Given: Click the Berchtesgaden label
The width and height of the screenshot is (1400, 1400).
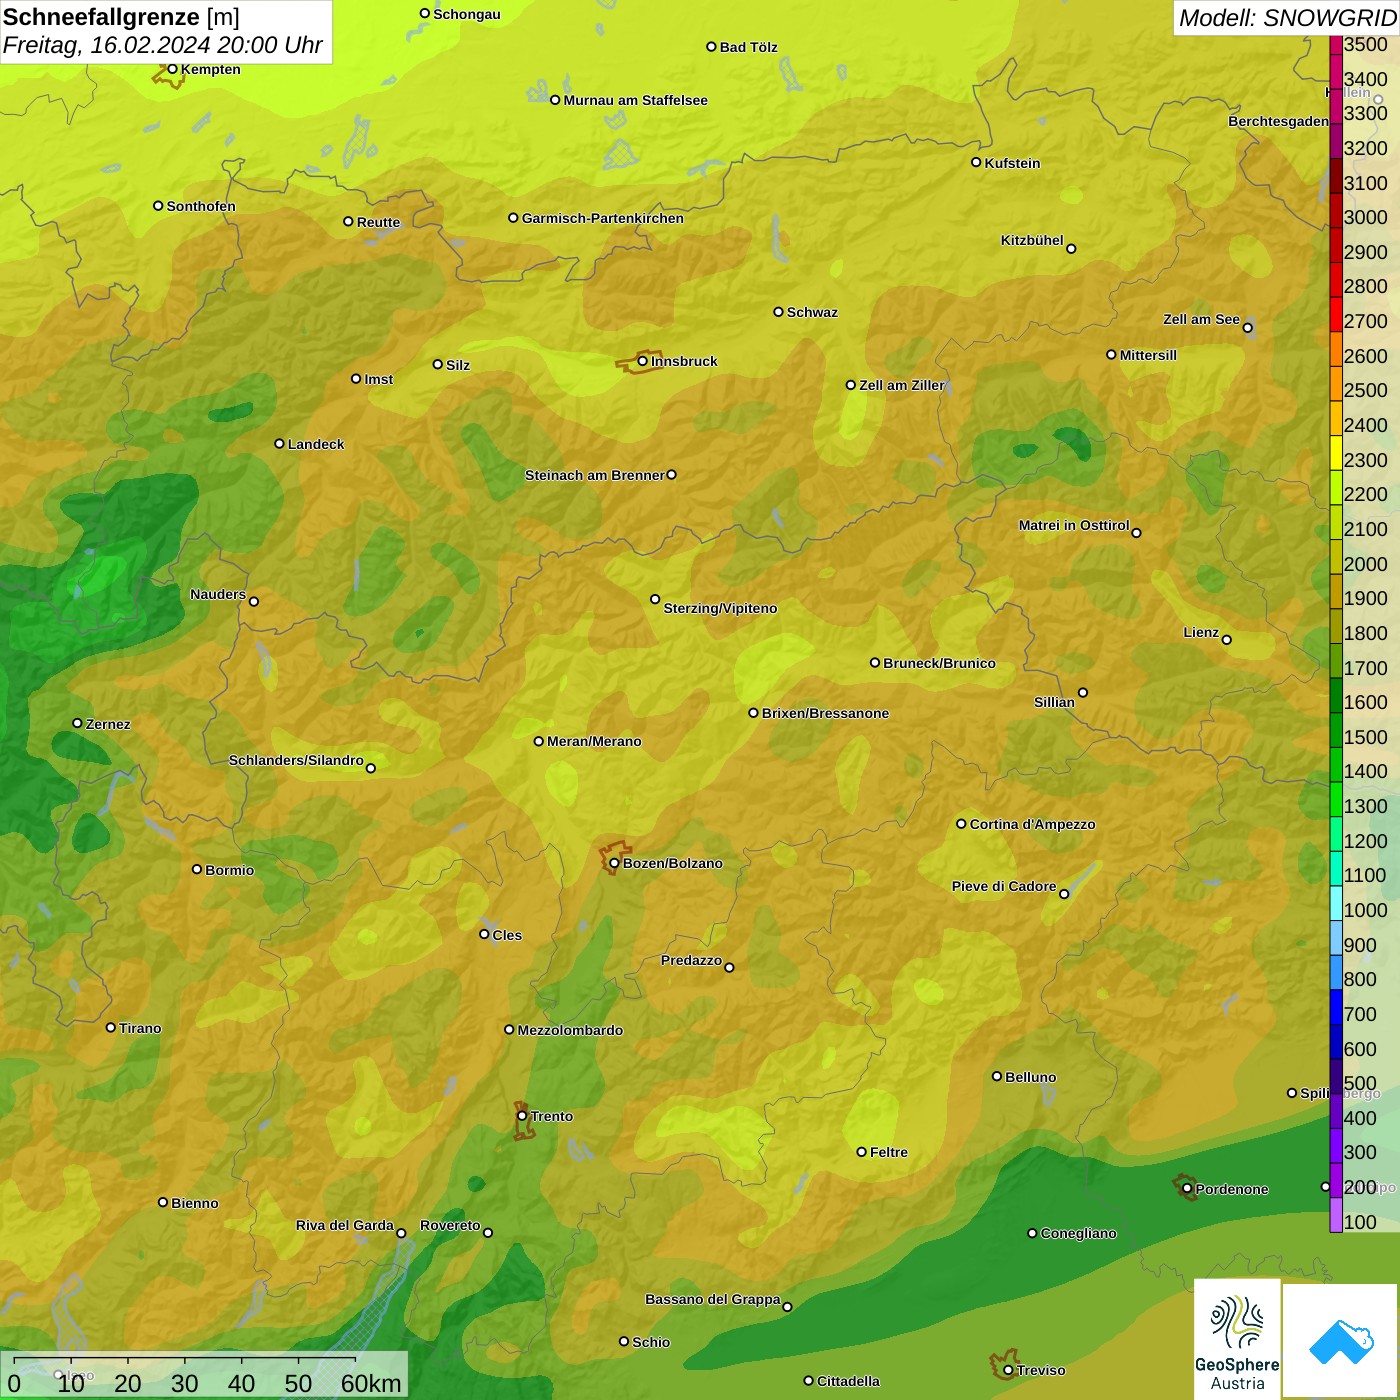Looking at the screenshot, I should coord(1278,121).
